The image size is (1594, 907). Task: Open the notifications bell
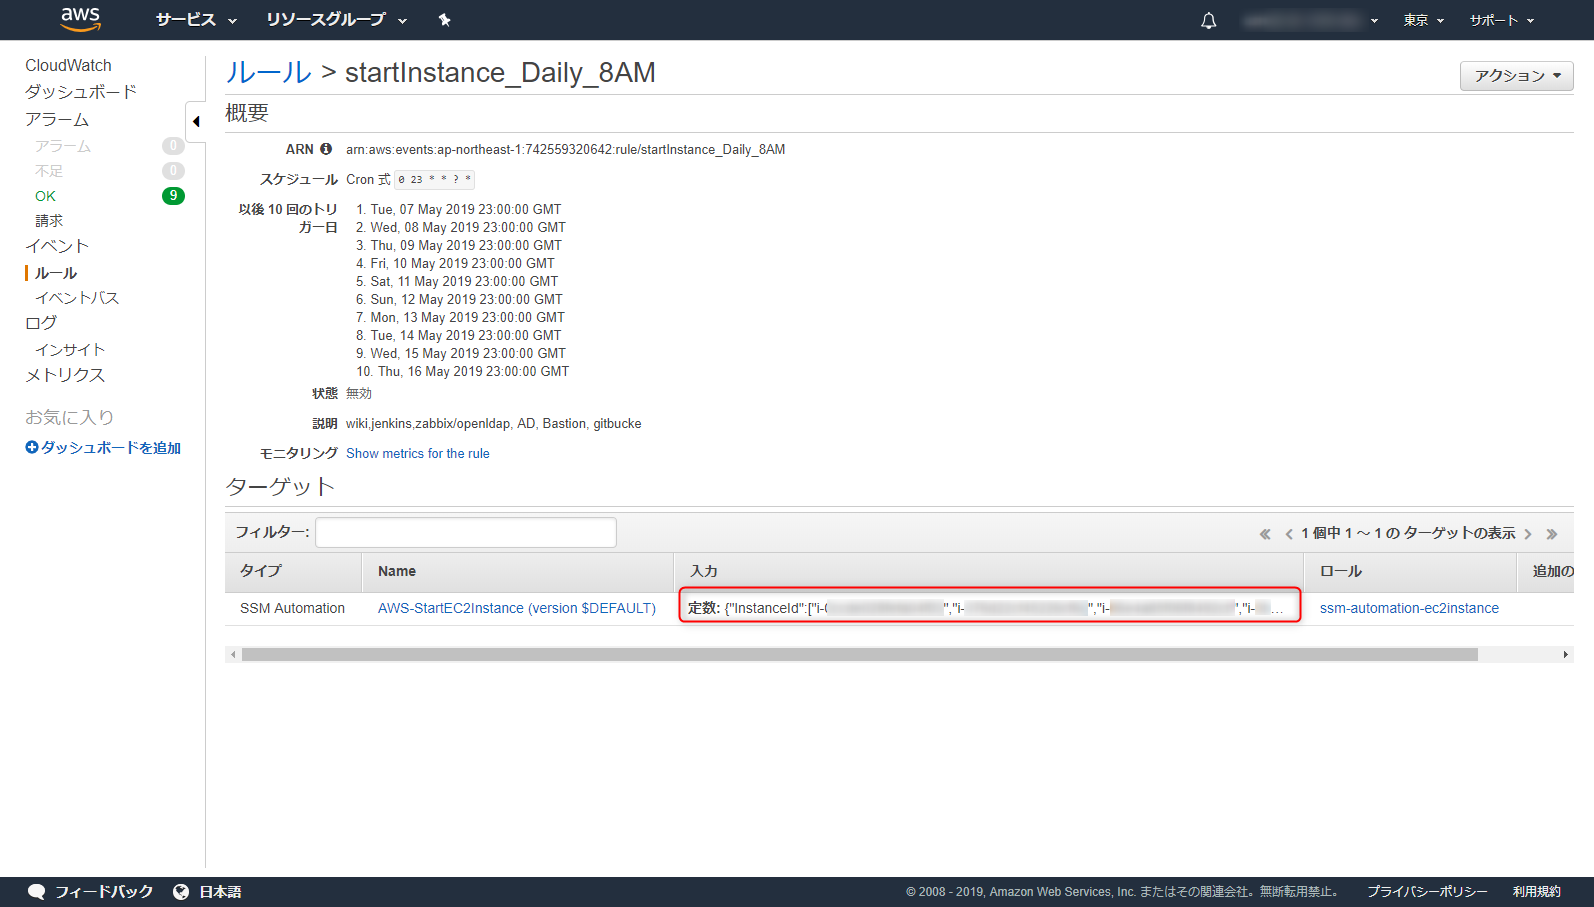pyautogui.click(x=1208, y=20)
